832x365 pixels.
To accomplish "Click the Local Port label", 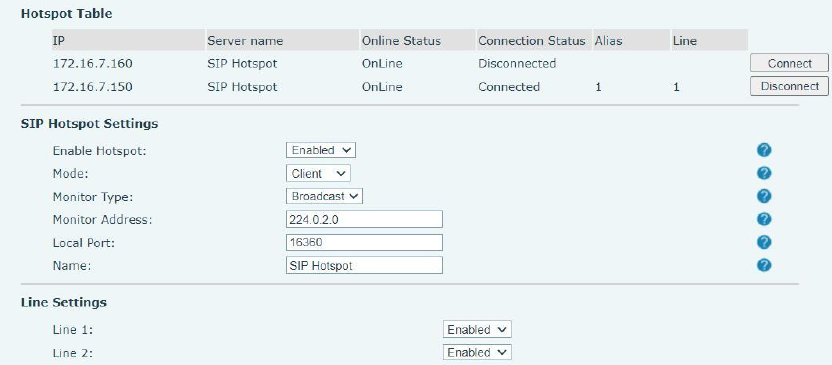I will (84, 243).
